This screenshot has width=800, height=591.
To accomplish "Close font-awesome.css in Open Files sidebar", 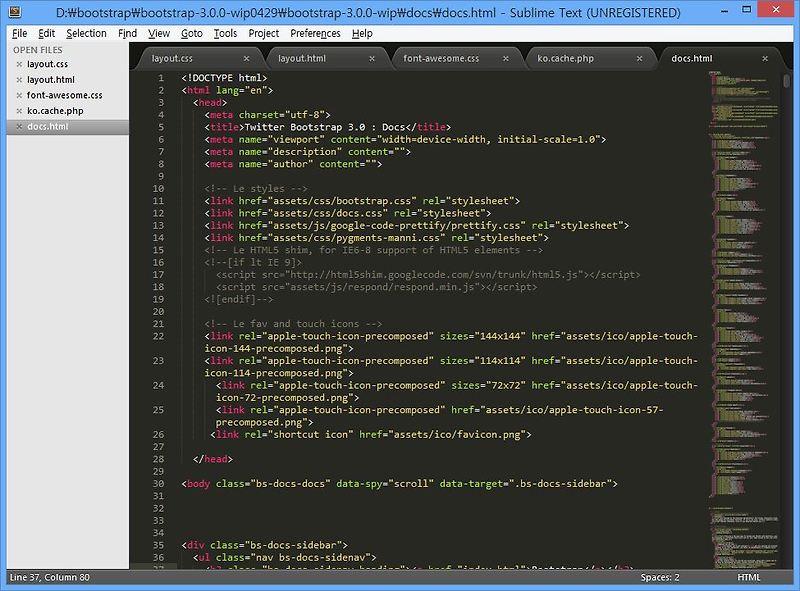I will click(x=19, y=95).
